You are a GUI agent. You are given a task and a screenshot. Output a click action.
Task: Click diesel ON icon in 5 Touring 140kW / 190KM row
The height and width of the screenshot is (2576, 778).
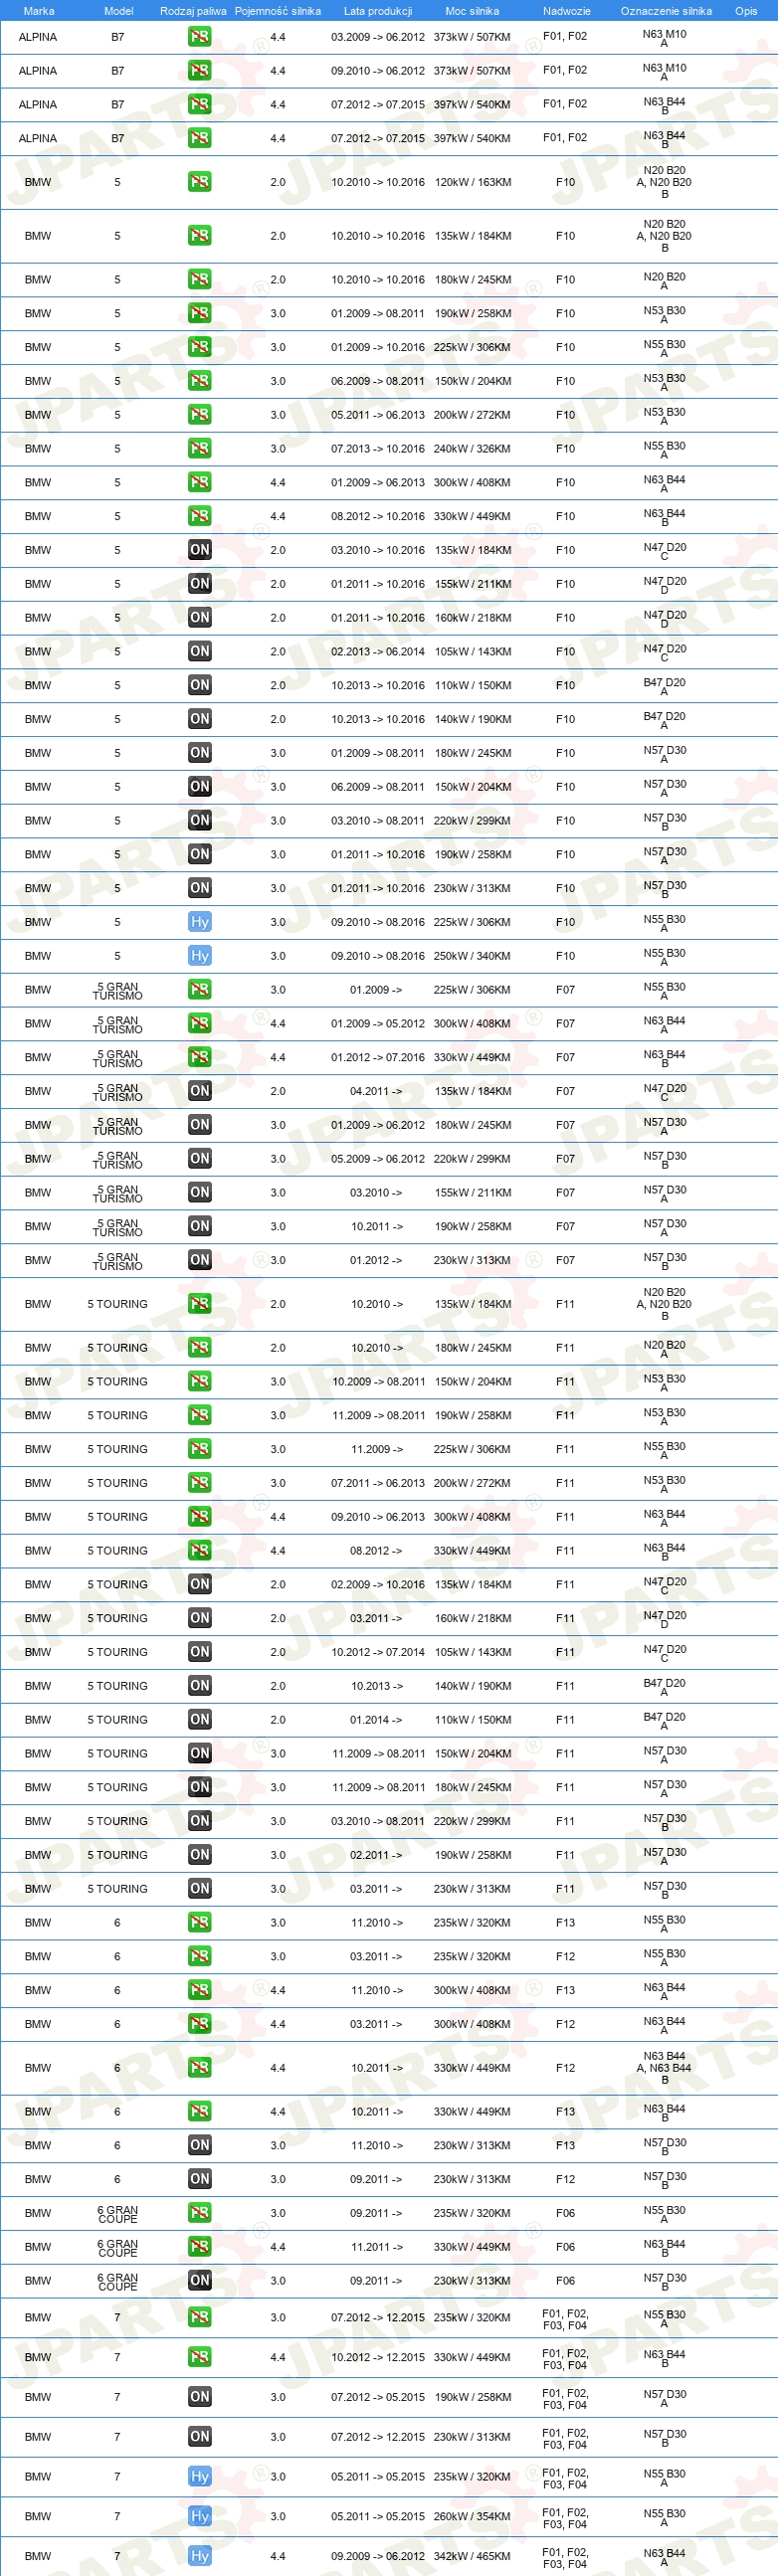click(200, 1686)
